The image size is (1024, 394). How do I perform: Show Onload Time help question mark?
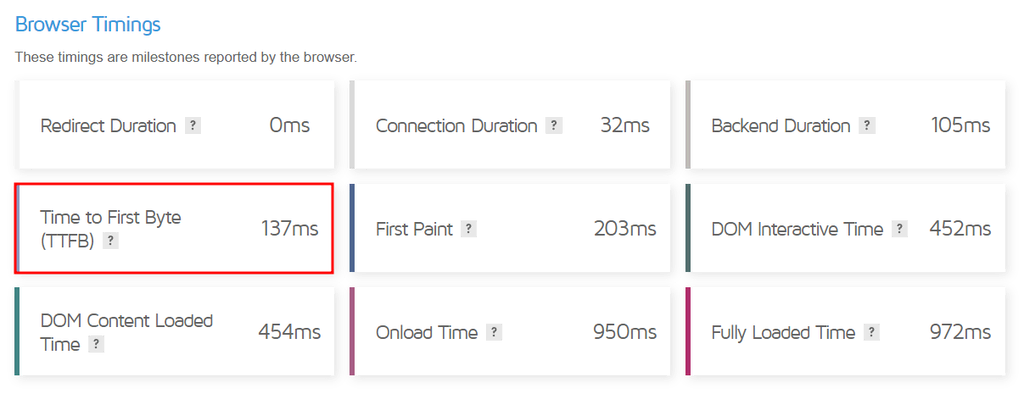pos(494,333)
